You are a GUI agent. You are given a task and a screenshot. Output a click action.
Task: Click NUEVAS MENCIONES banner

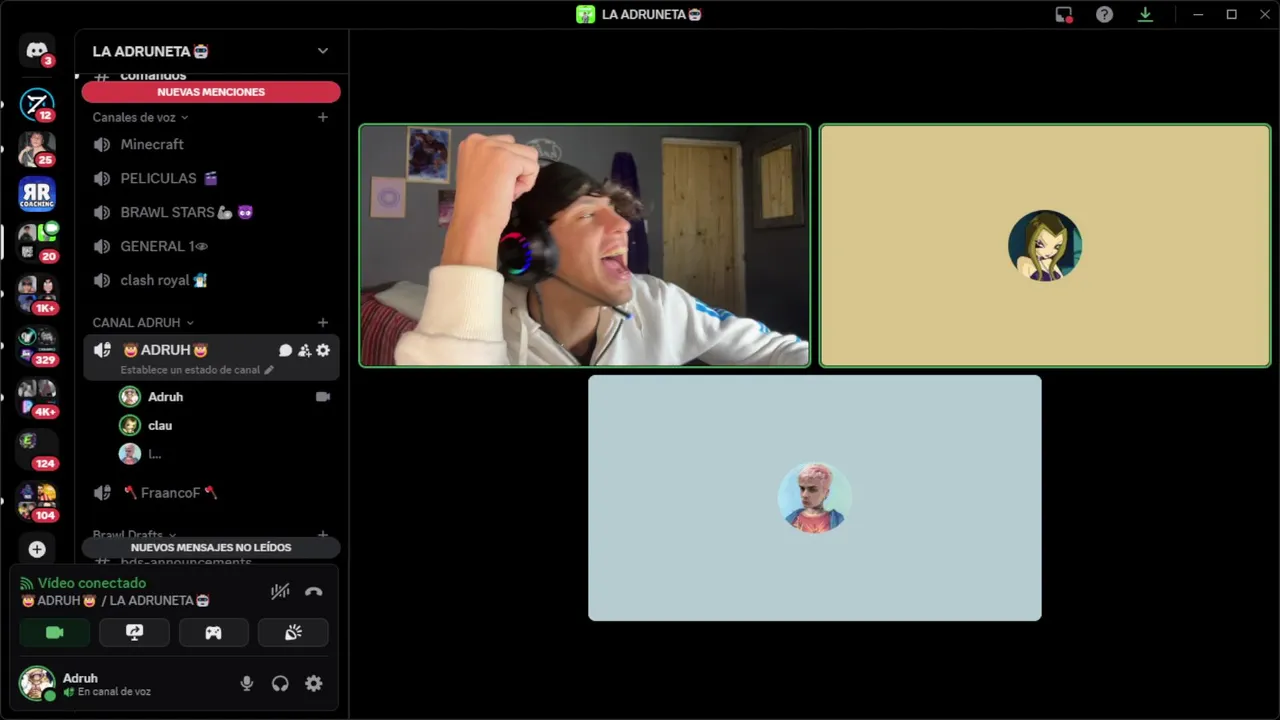click(211, 92)
